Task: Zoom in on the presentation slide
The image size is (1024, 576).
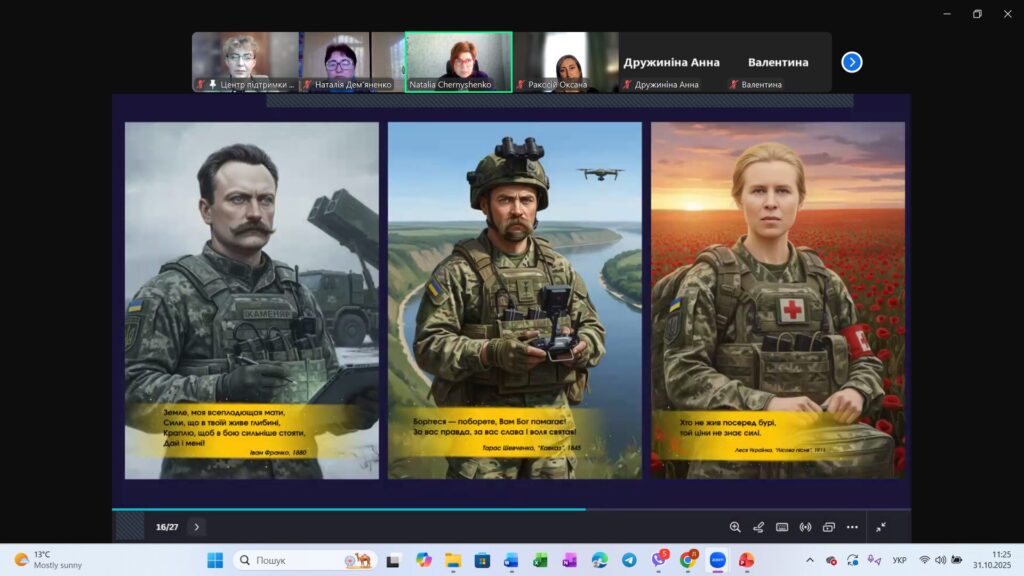Action: 735,527
